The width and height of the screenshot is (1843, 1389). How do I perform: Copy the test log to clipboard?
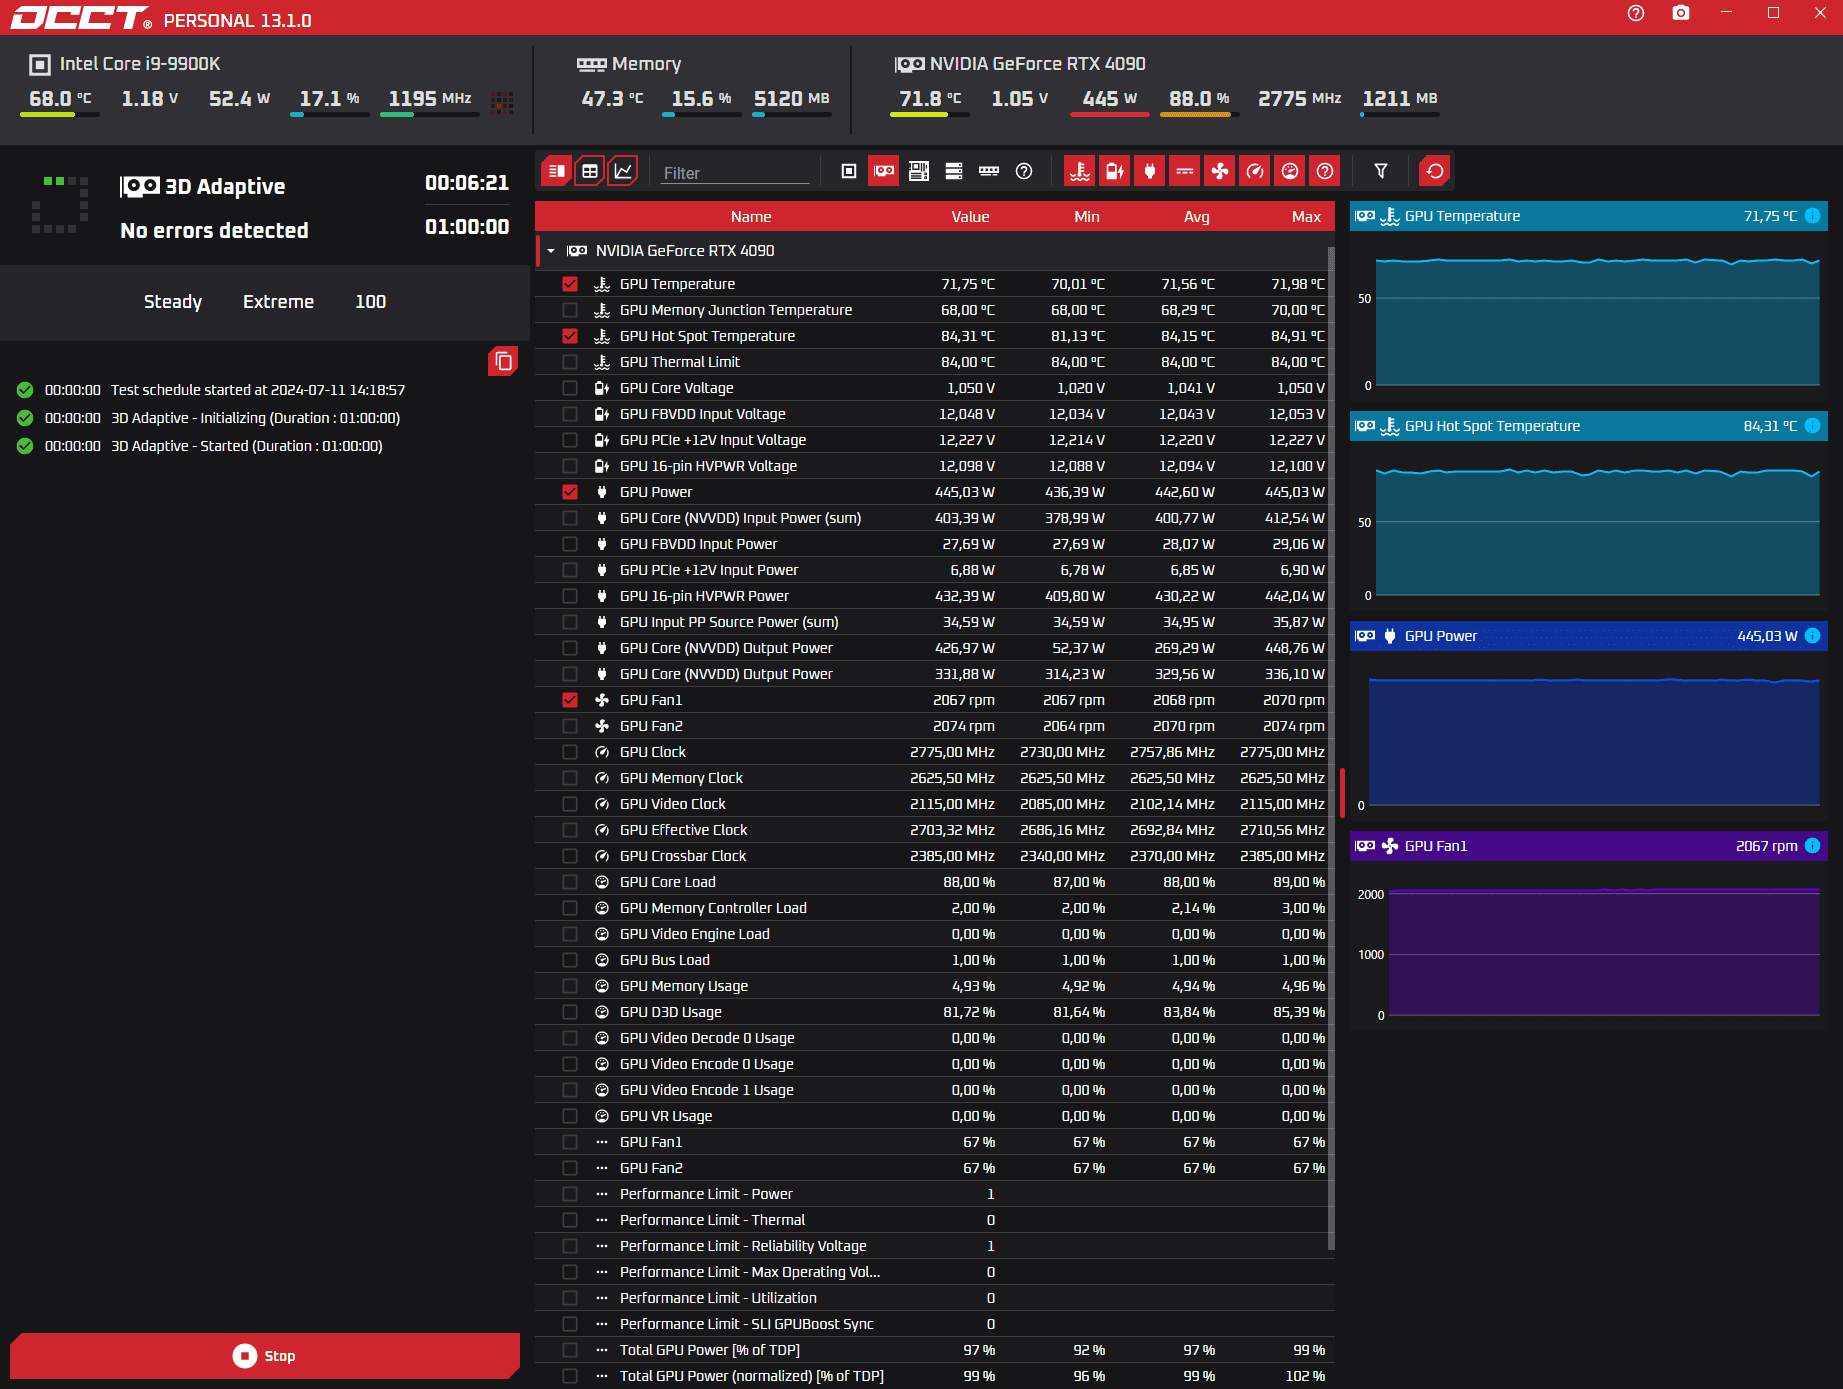point(503,361)
